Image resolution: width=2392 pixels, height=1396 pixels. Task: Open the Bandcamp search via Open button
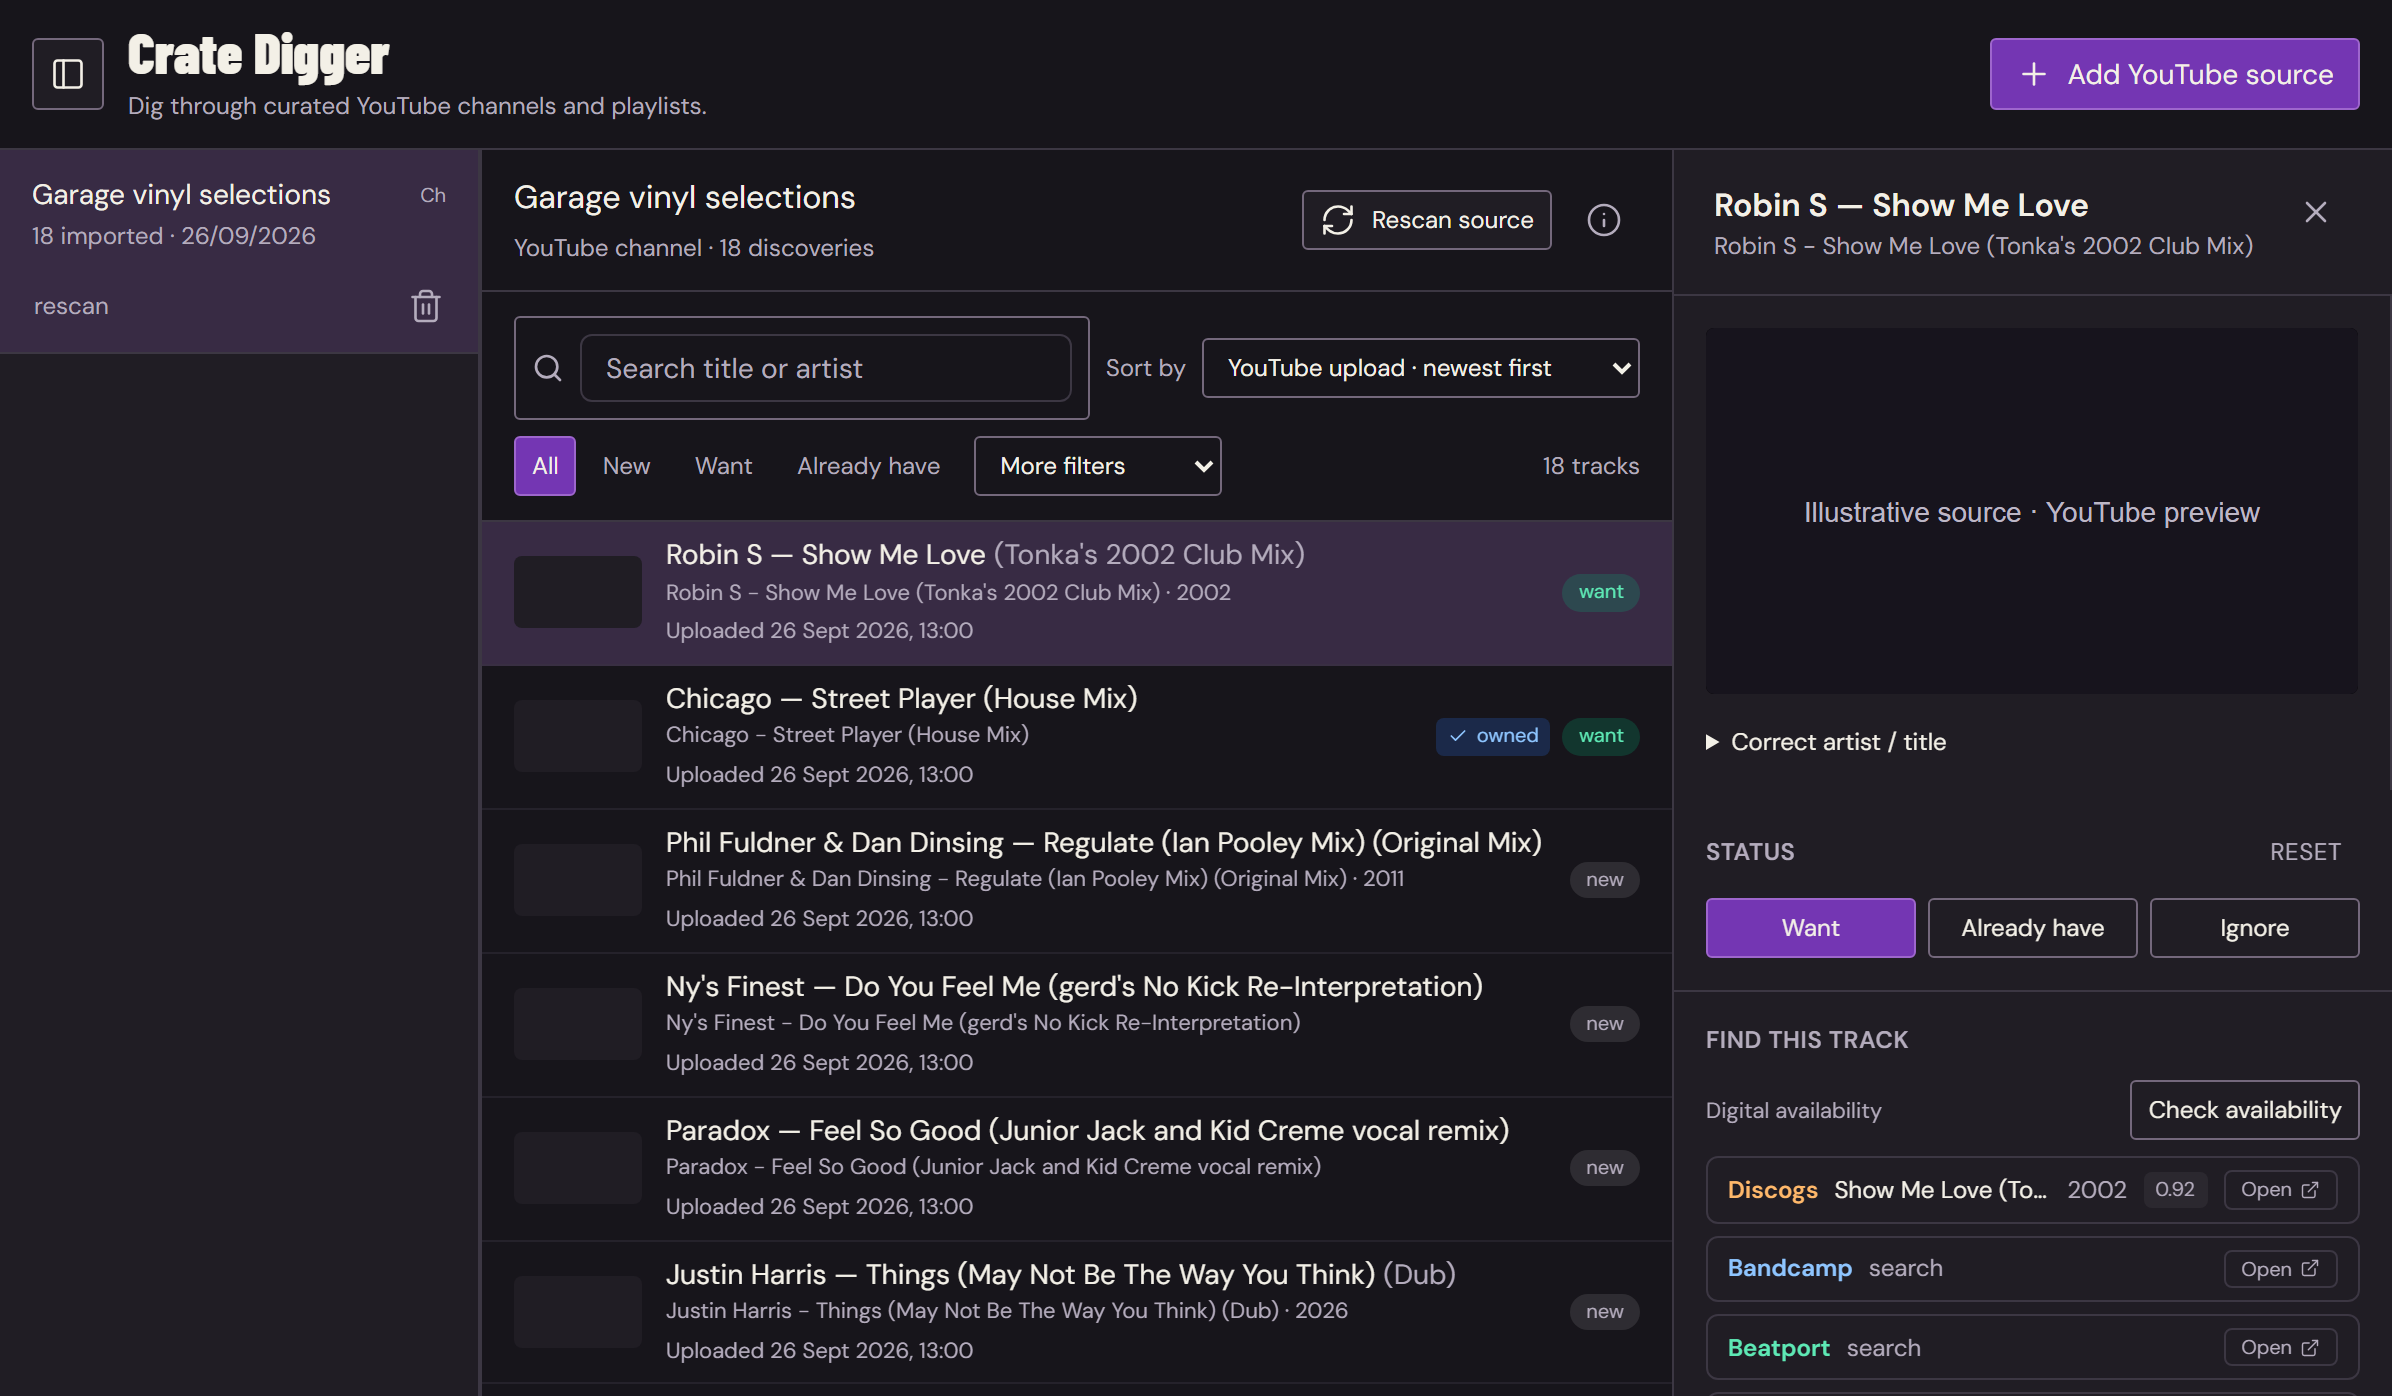(2280, 1269)
